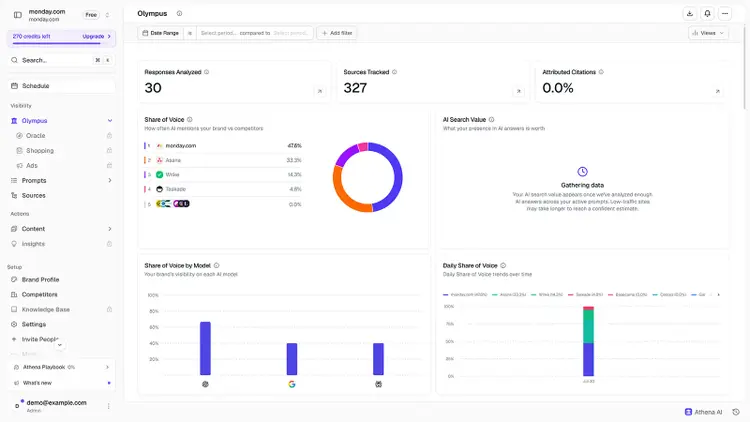This screenshot has height=422, width=750.
Task: Click Invite People
Action: pyautogui.click(x=40, y=339)
